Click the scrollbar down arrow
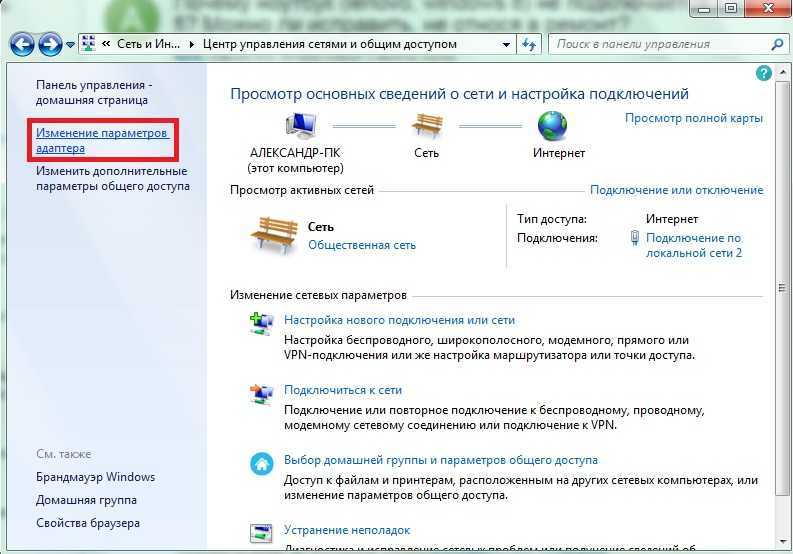793x554 pixels. (x=782, y=542)
